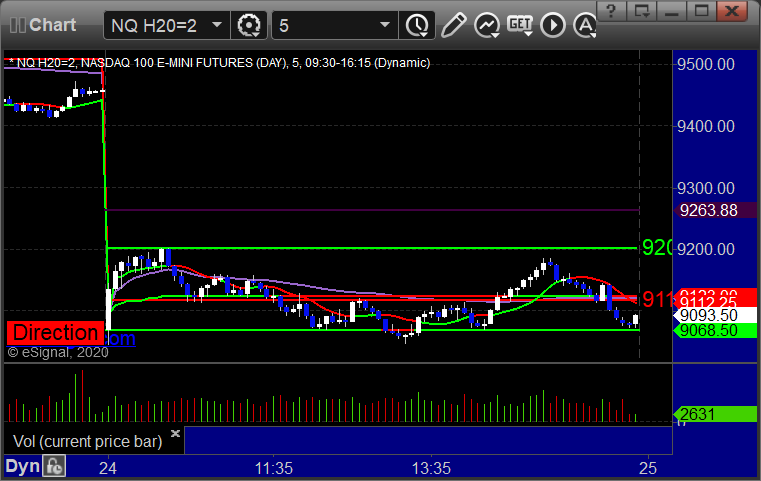The image size is (761, 481).
Task: Click the blue link beside Direction
Action: pos(121,340)
